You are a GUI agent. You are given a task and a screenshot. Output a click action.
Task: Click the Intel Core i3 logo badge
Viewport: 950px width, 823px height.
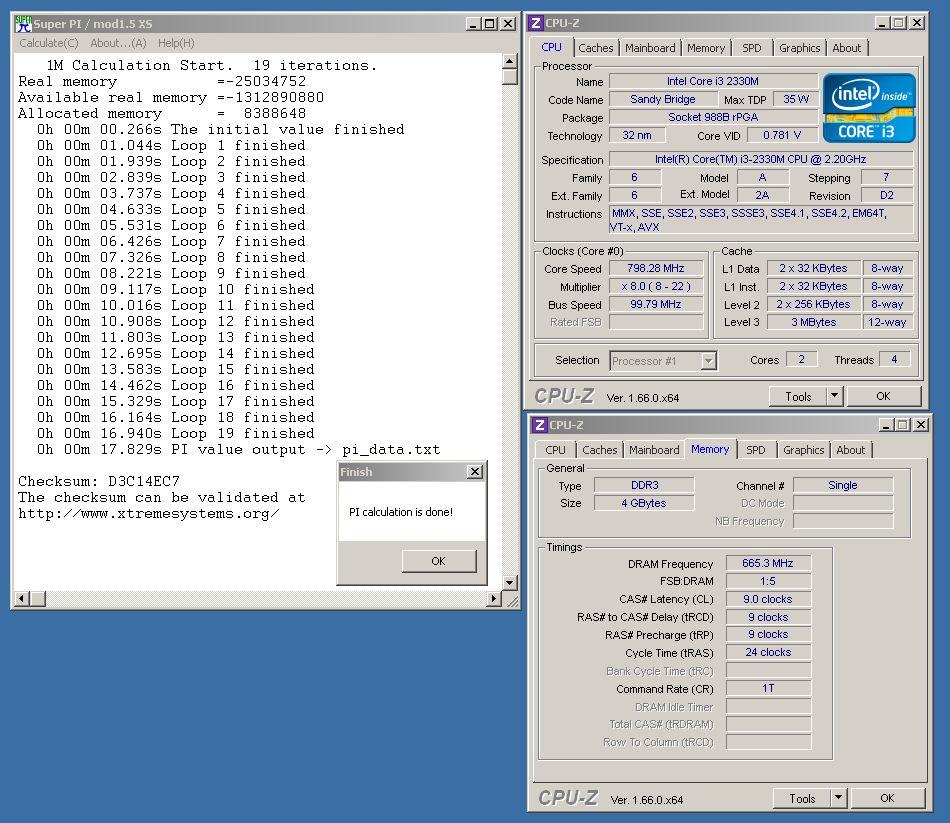[x=869, y=108]
